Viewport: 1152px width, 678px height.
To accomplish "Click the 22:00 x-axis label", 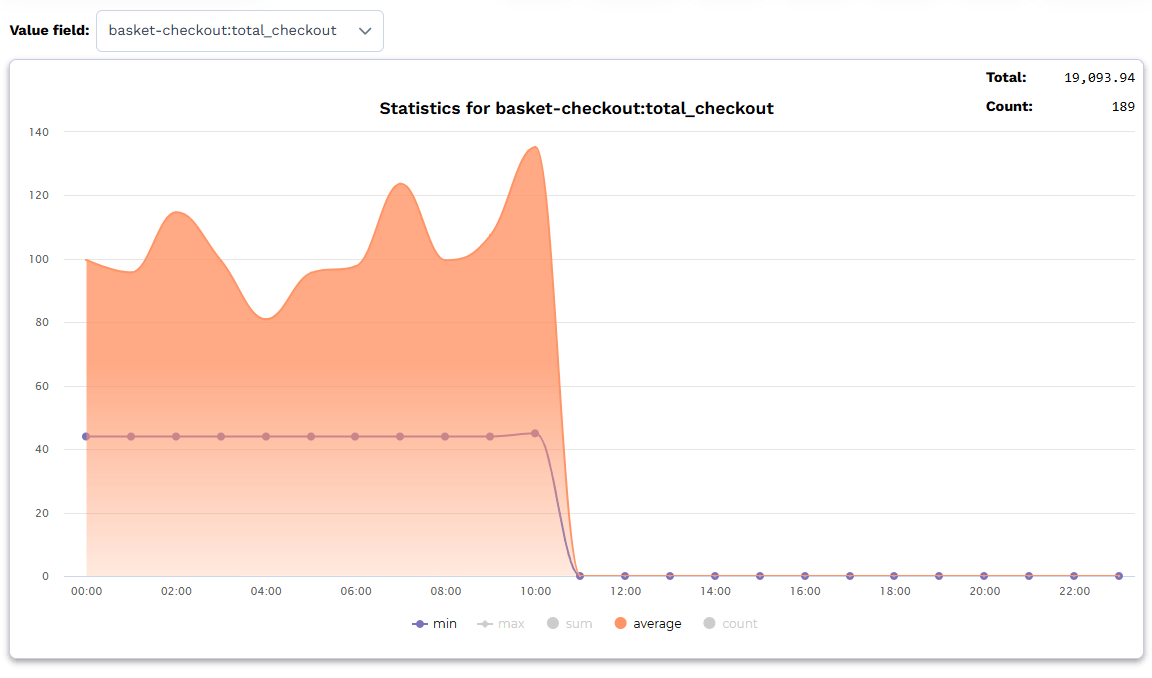I will click(x=1074, y=591).
